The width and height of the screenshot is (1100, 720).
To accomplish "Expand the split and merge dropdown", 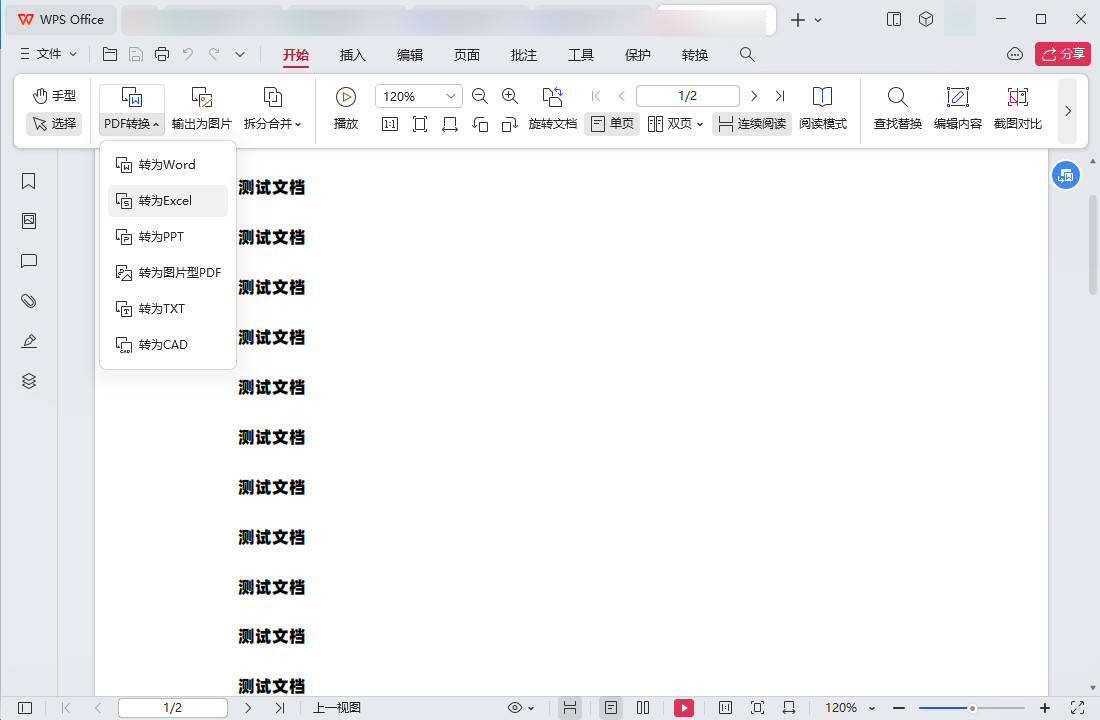I will click(272, 108).
